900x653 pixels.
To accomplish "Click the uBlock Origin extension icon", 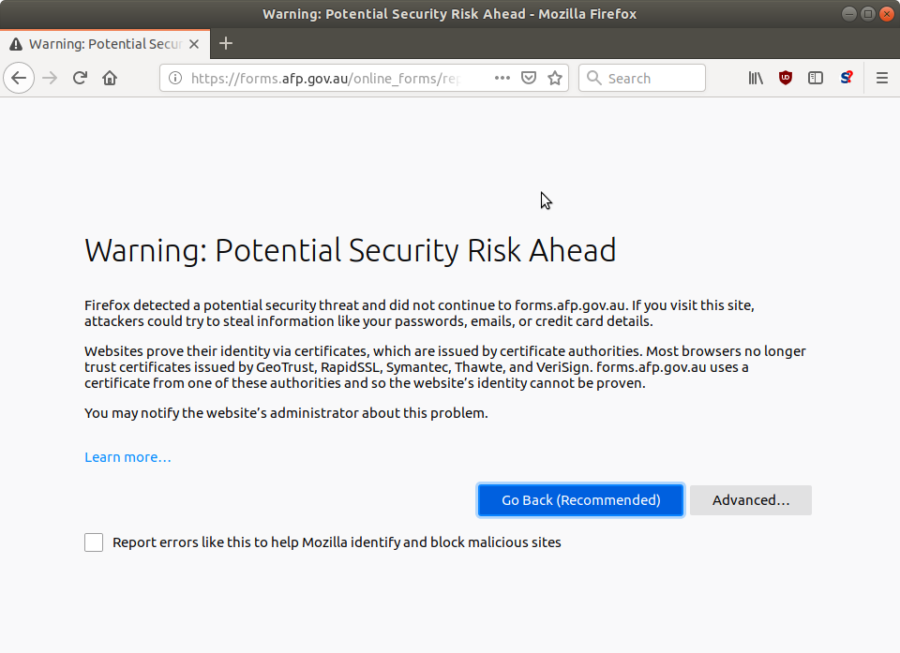I will coord(785,77).
